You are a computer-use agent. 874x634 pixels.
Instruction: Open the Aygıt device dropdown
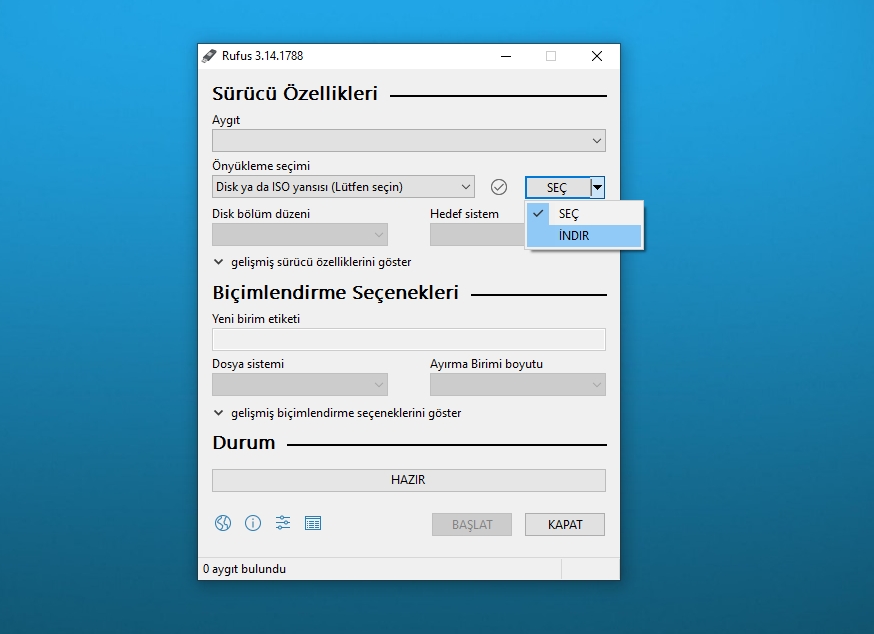click(408, 140)
